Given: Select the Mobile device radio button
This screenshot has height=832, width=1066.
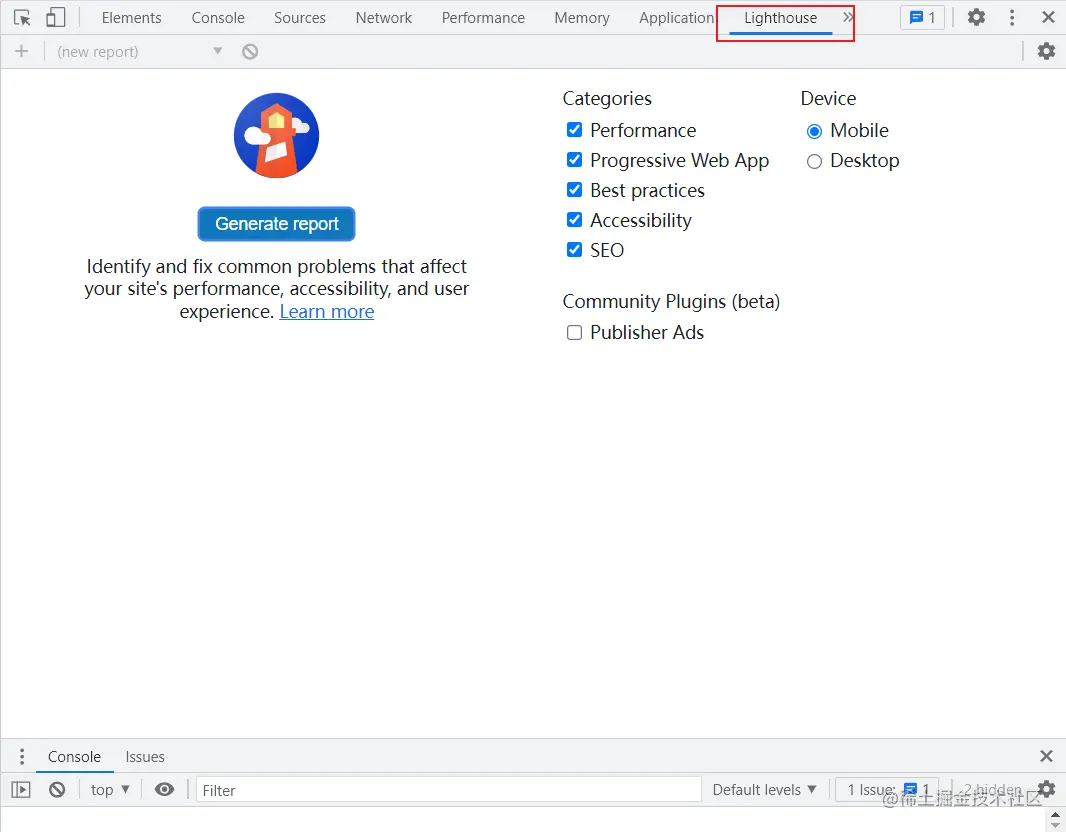Looking at the screenshot, I should (x=814, y=131).
